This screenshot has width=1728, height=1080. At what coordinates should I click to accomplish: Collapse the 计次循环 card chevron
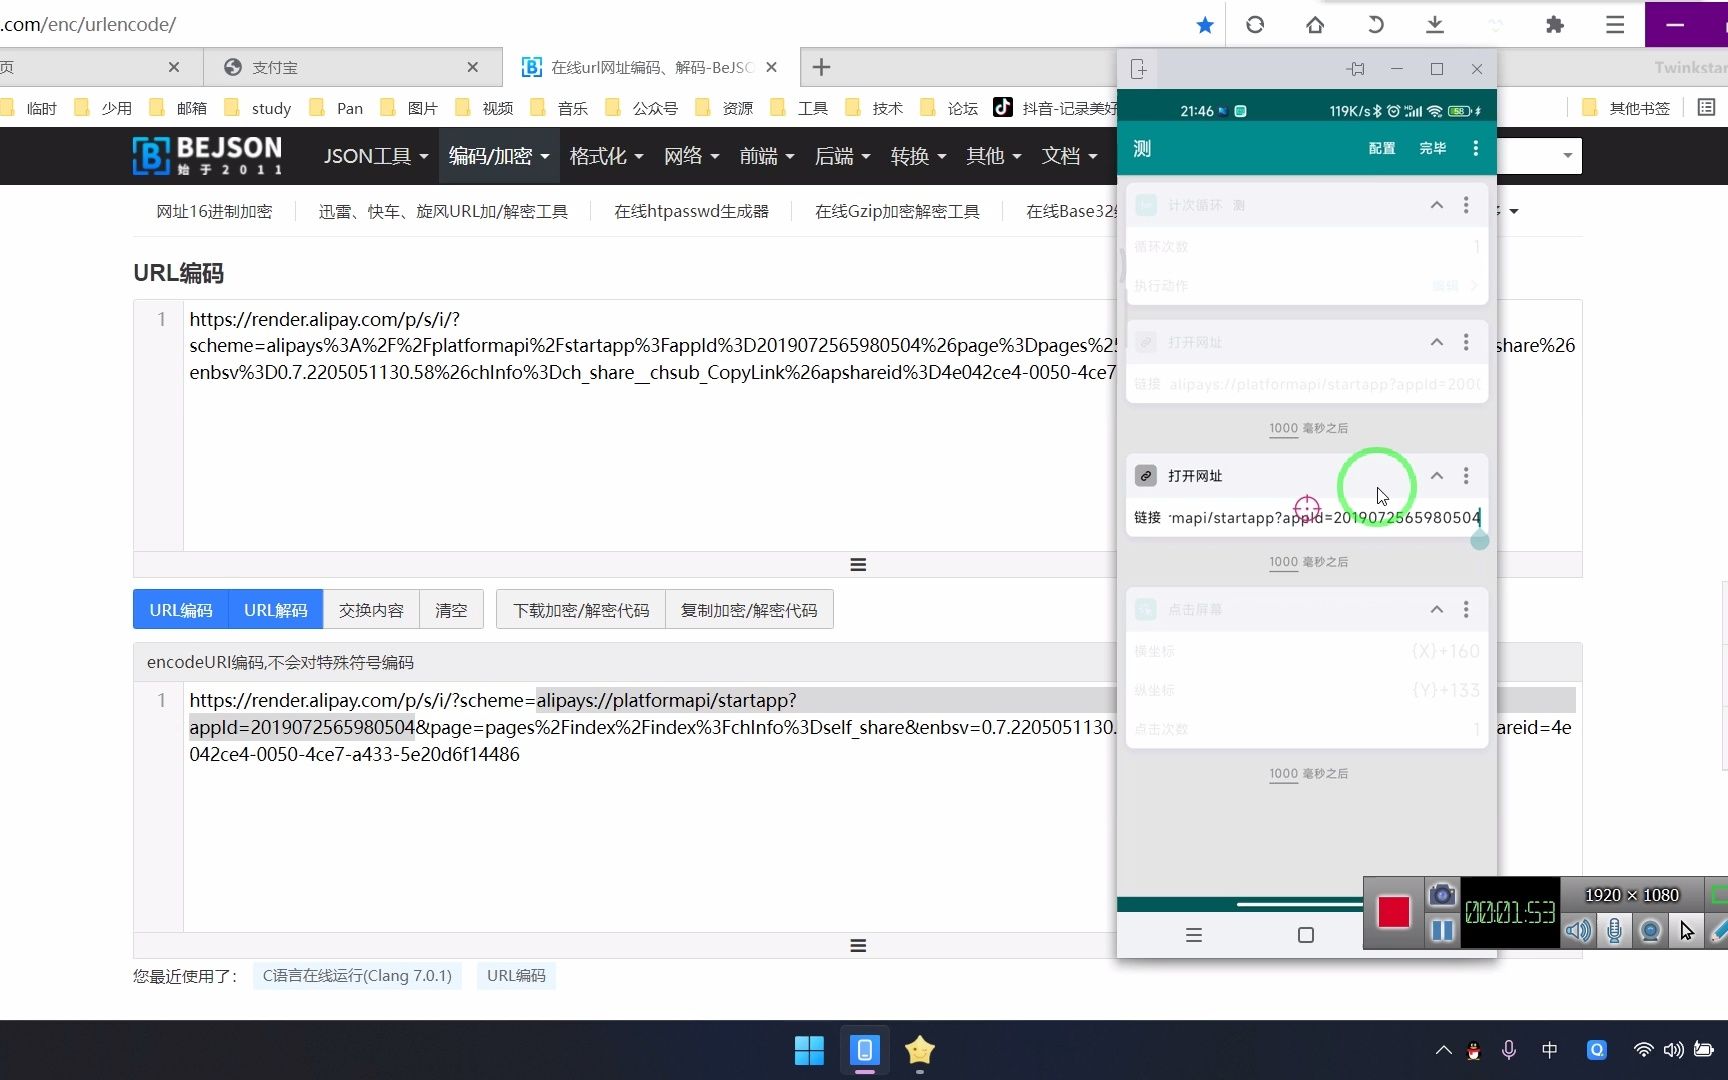pyautogui.click(x=1436, y=205)
